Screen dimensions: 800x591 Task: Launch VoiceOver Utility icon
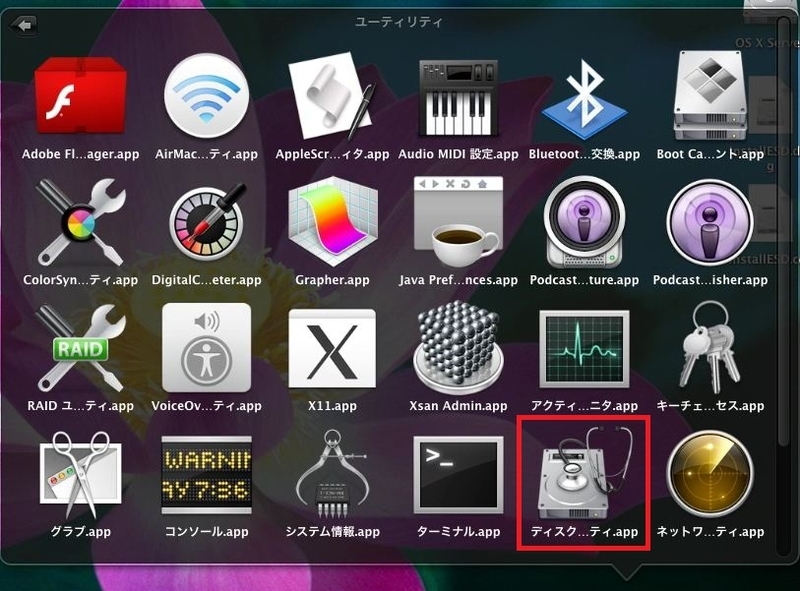point(207,348)
